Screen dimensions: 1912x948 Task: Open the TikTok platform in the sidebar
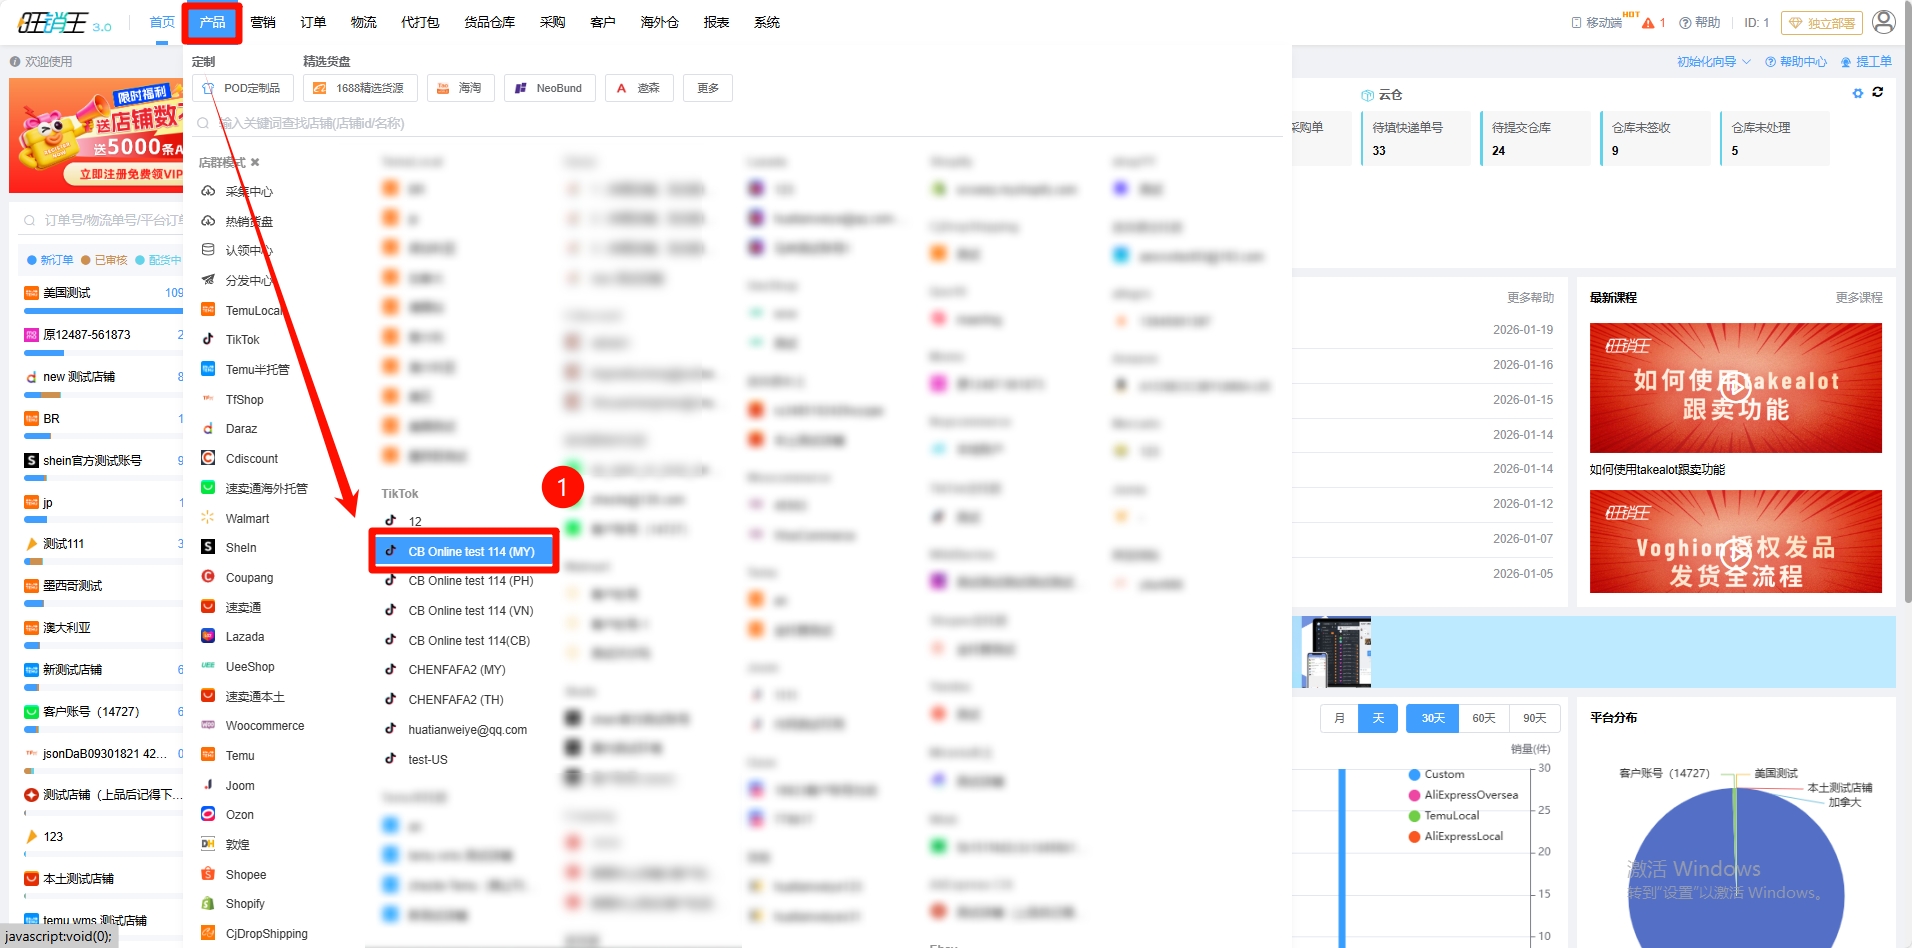(242, 340)
